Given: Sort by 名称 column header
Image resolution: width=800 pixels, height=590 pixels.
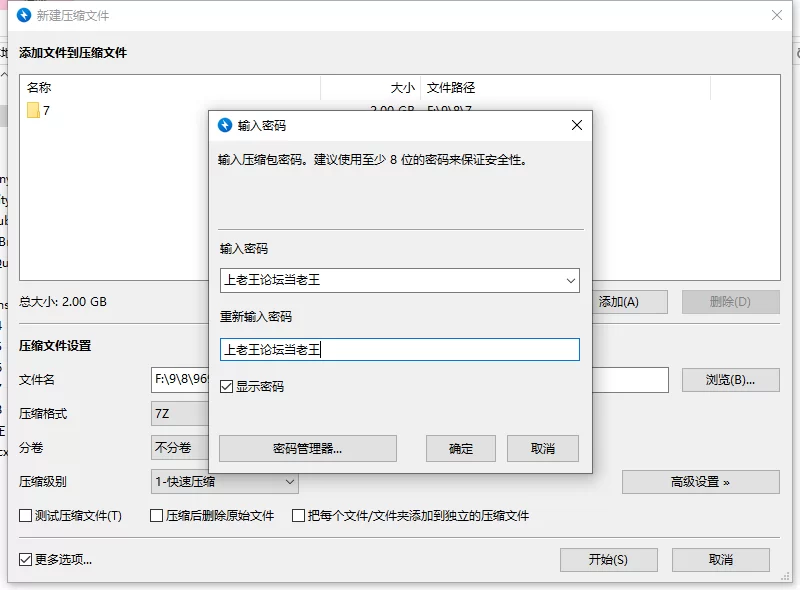Looking at the screenshot, I should 170,88.
